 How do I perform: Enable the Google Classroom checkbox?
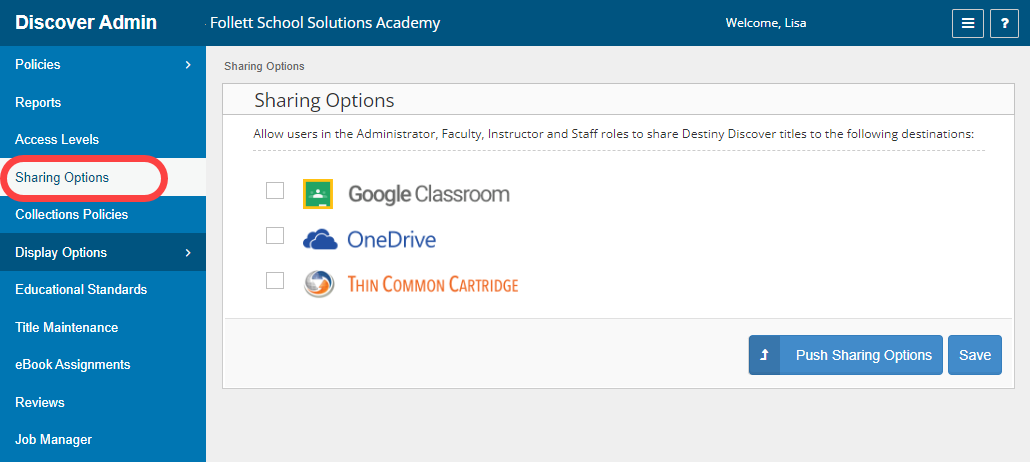(x=275, y=191)
